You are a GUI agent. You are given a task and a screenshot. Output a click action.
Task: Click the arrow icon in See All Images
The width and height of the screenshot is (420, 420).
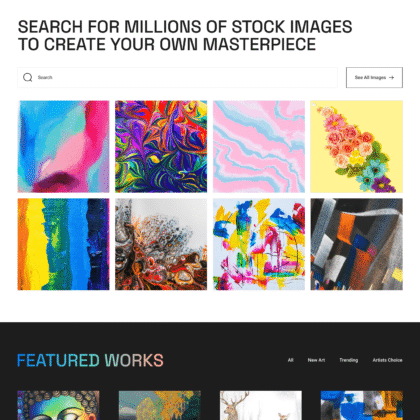[391, 78]
